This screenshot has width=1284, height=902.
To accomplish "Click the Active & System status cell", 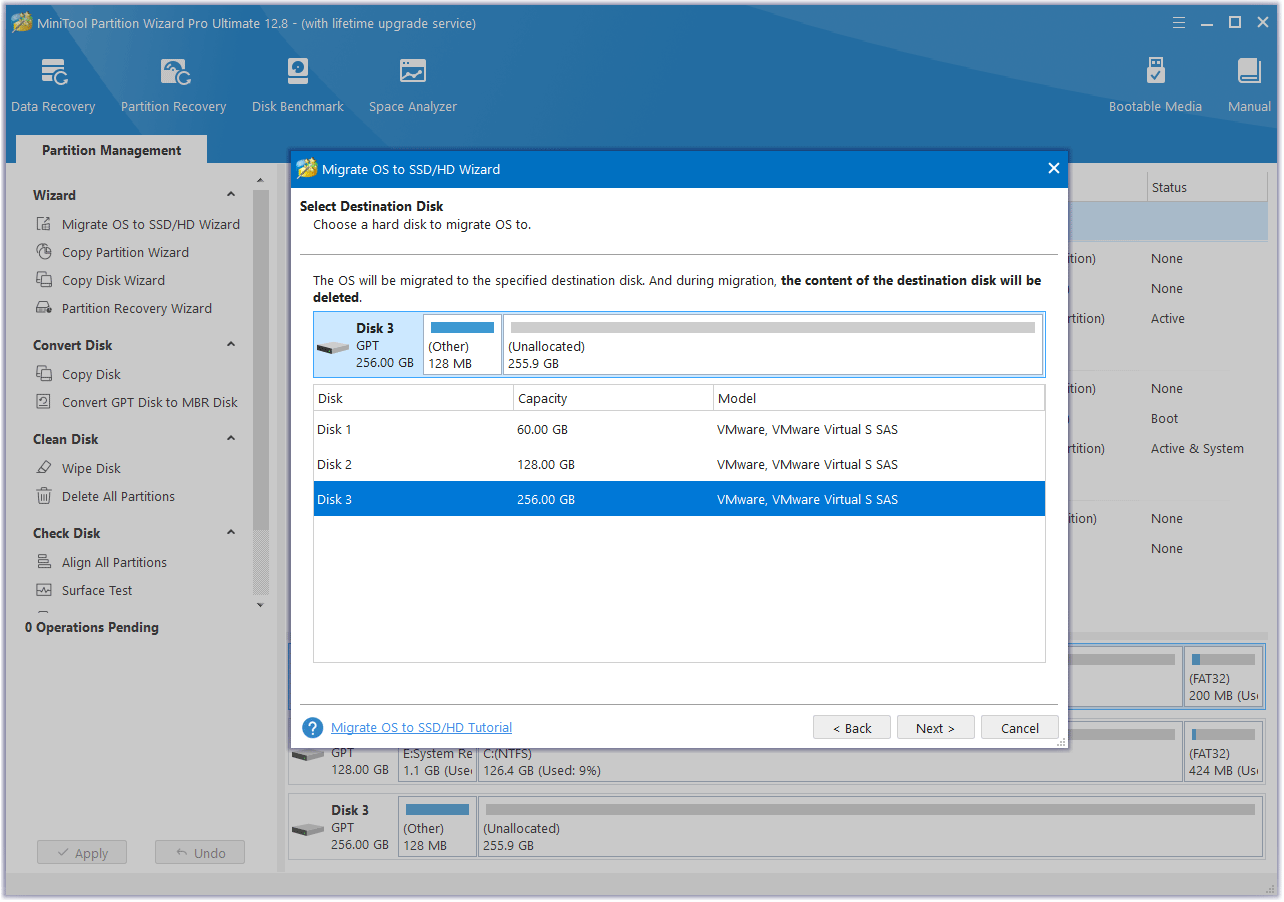I will click(x=1197, y=449).
